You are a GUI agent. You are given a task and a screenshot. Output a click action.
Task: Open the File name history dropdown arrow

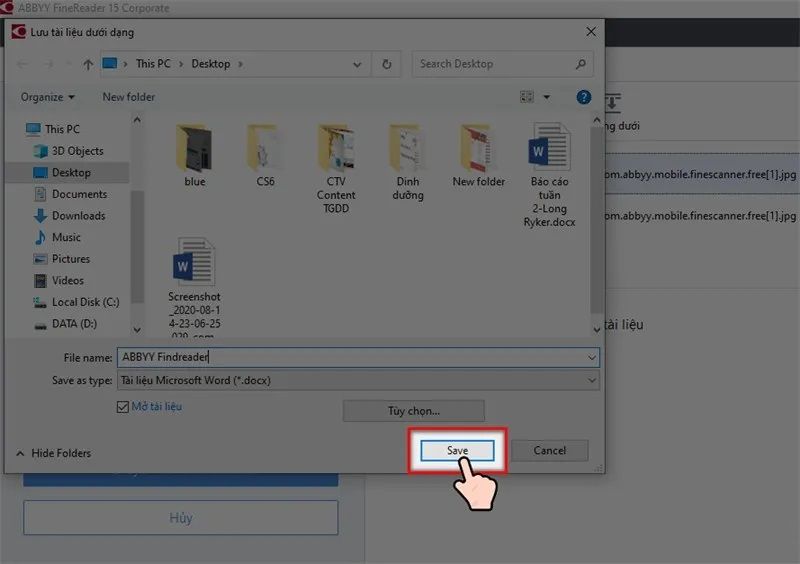coord(591,358)
